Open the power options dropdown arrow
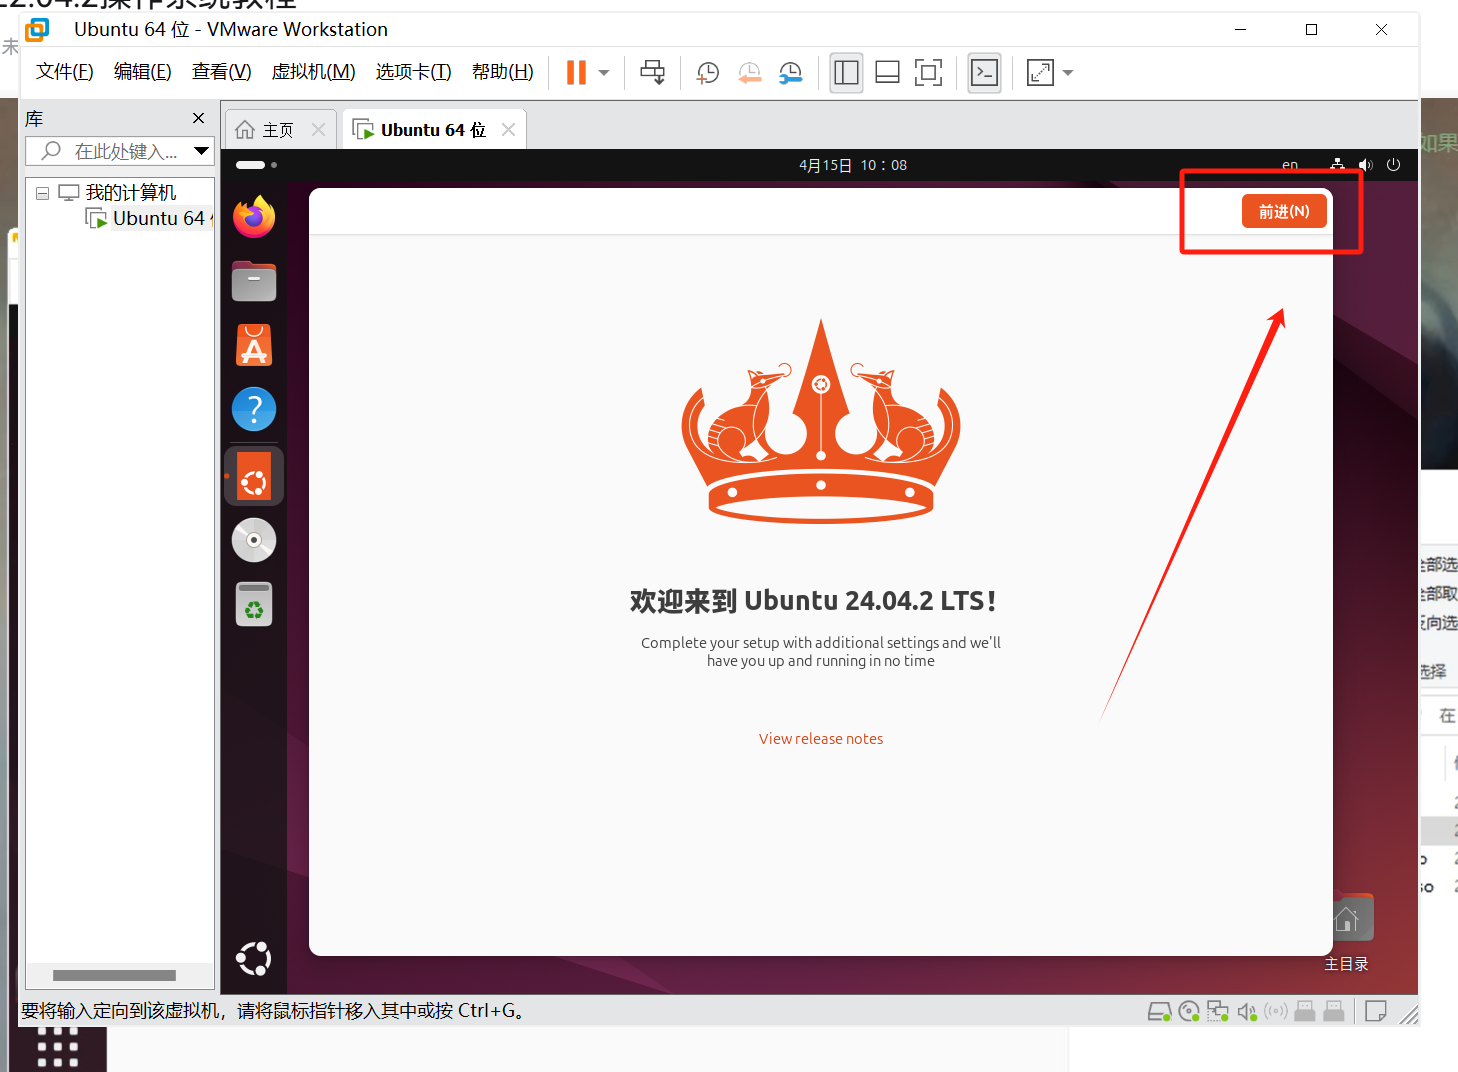The height and width of the screenshot is (1072, 1458). tap(604, 73)
